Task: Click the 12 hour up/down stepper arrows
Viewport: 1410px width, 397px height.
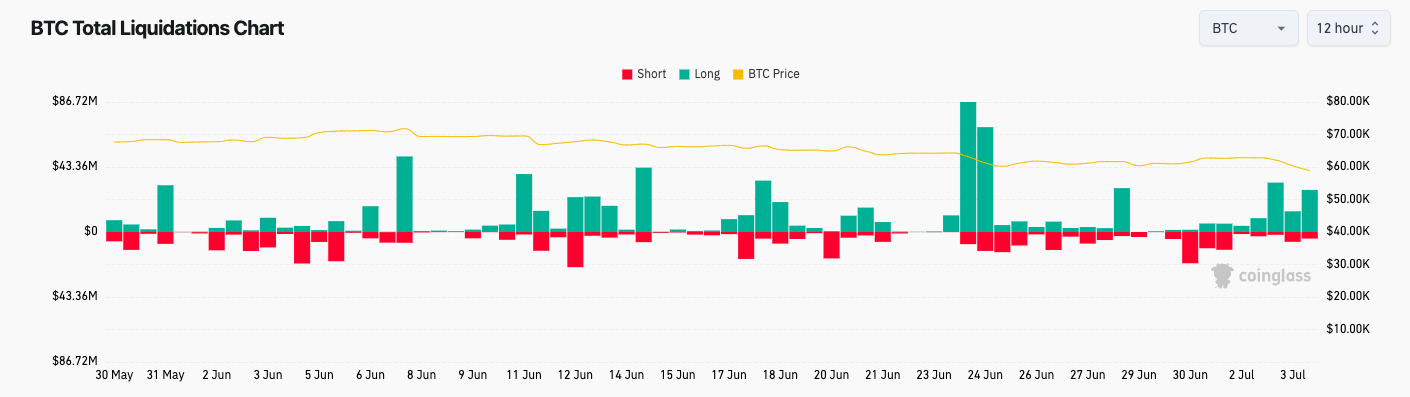Action: coord(1375,28)
